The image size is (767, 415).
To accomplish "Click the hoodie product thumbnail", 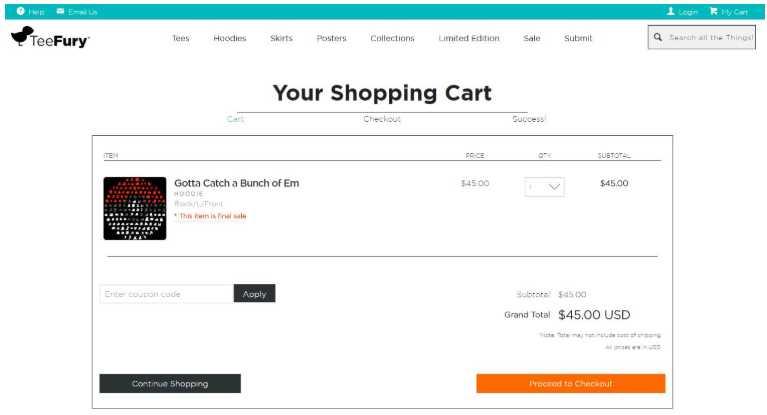I will pos(134,208).
